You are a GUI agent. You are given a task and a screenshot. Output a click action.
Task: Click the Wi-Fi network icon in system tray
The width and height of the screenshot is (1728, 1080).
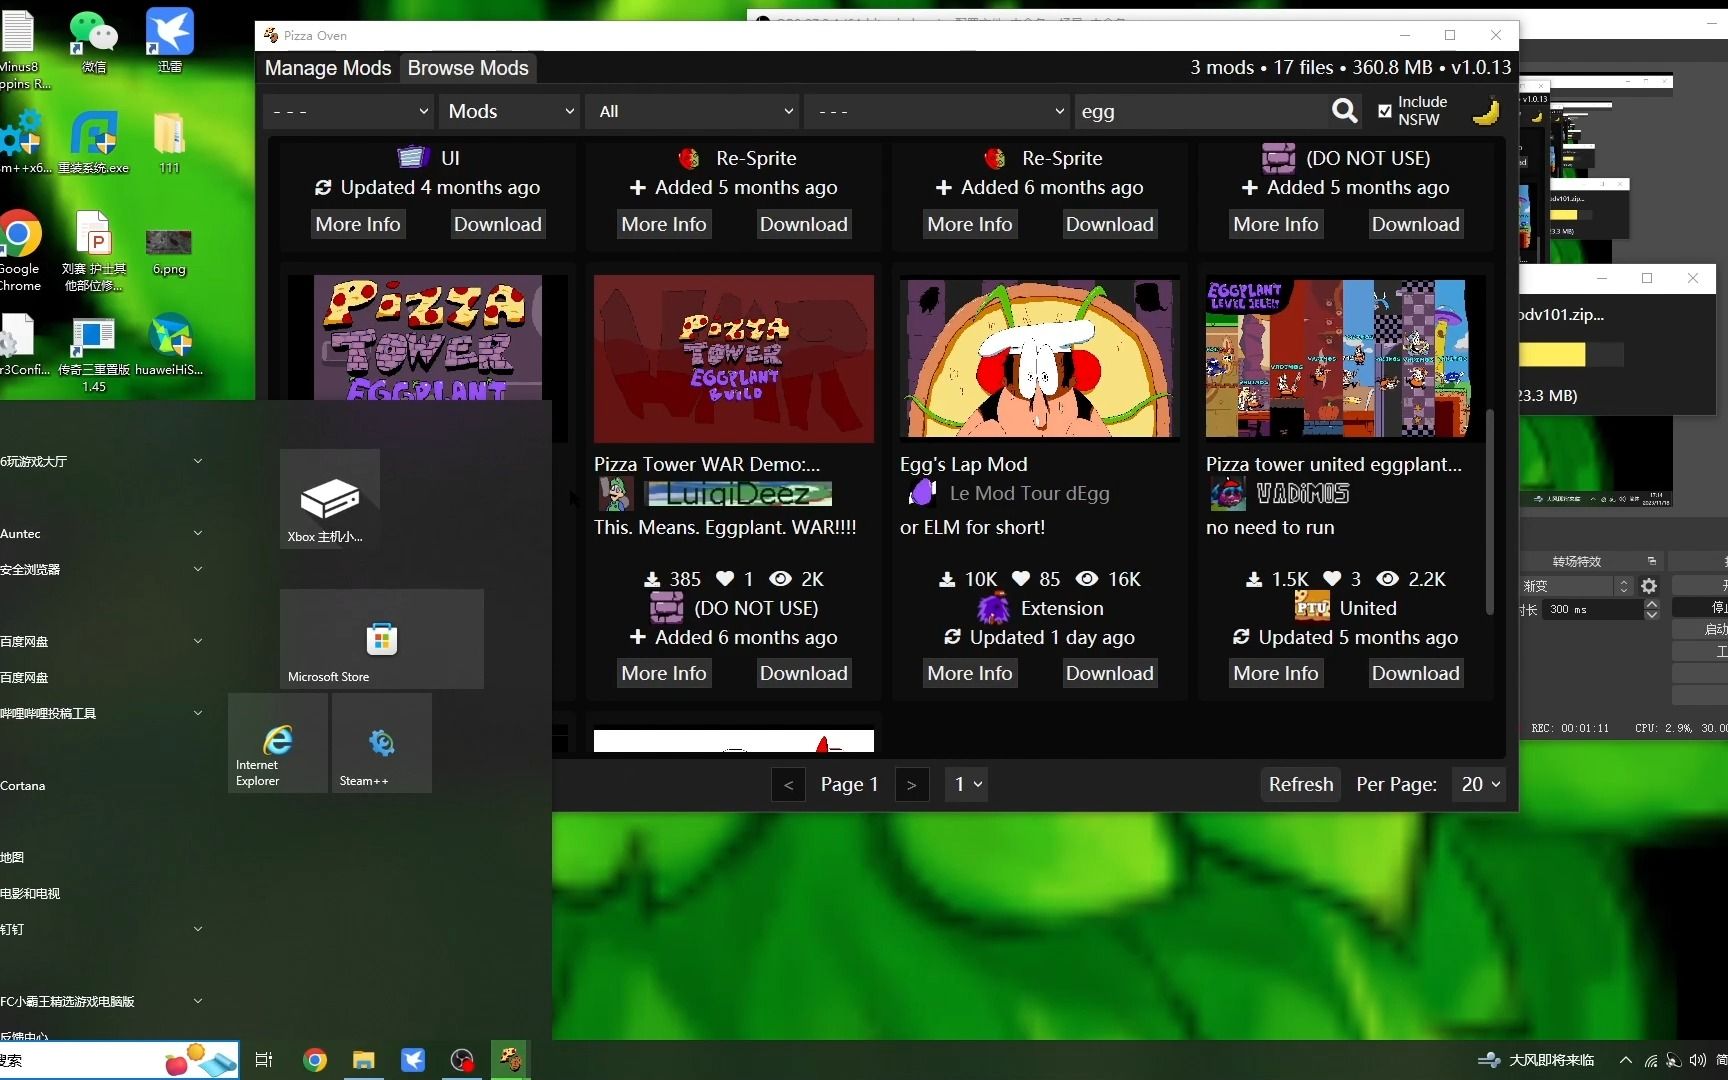click(x=1651, y=1060)
